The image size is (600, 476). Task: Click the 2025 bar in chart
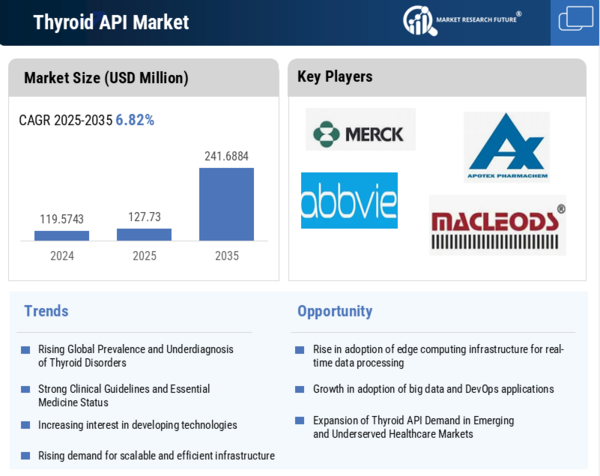[144, 235]
